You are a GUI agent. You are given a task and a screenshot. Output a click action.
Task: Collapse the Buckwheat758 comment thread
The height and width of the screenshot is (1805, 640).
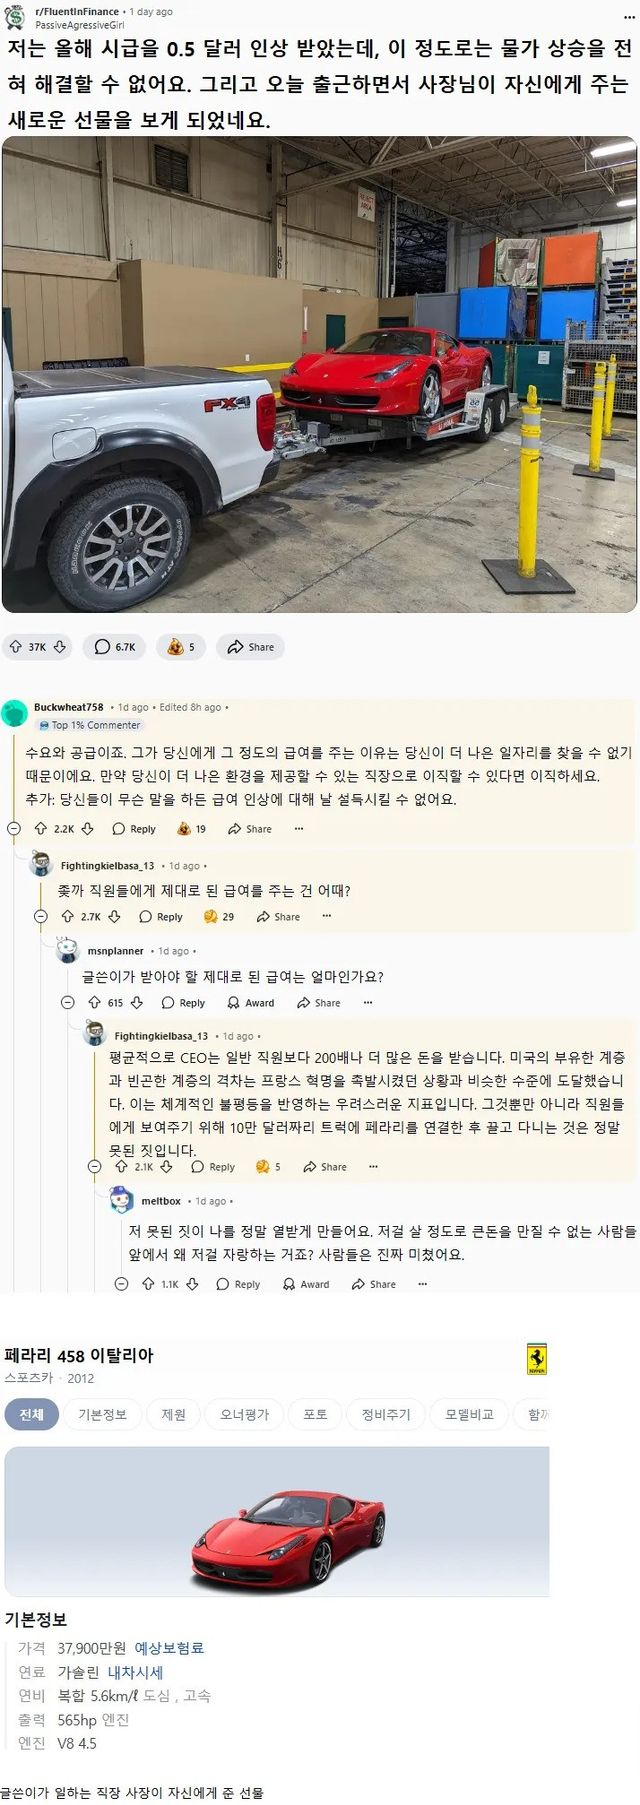[14, 829]
